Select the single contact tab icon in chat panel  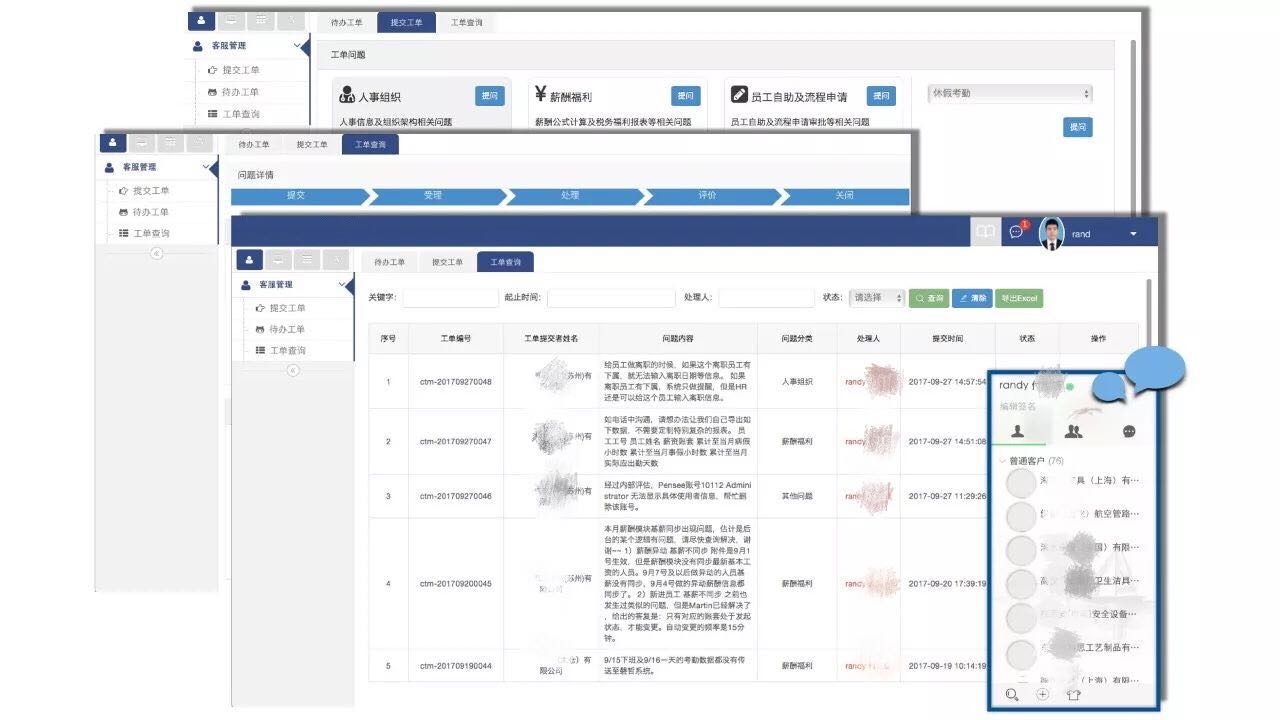pos(1017,431)
